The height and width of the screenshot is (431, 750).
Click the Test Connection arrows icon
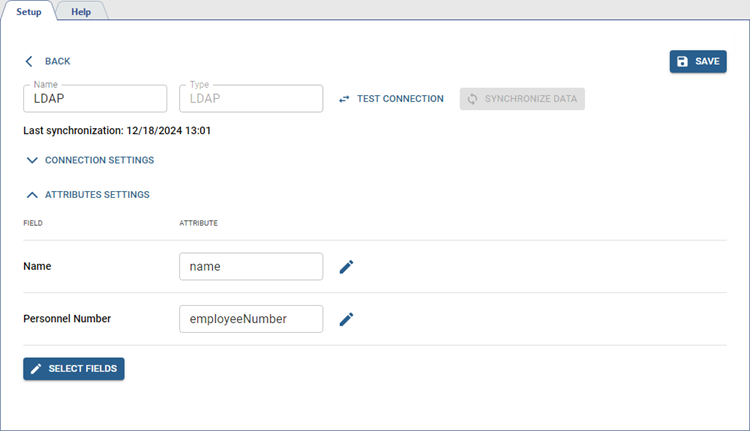[344, 99]
